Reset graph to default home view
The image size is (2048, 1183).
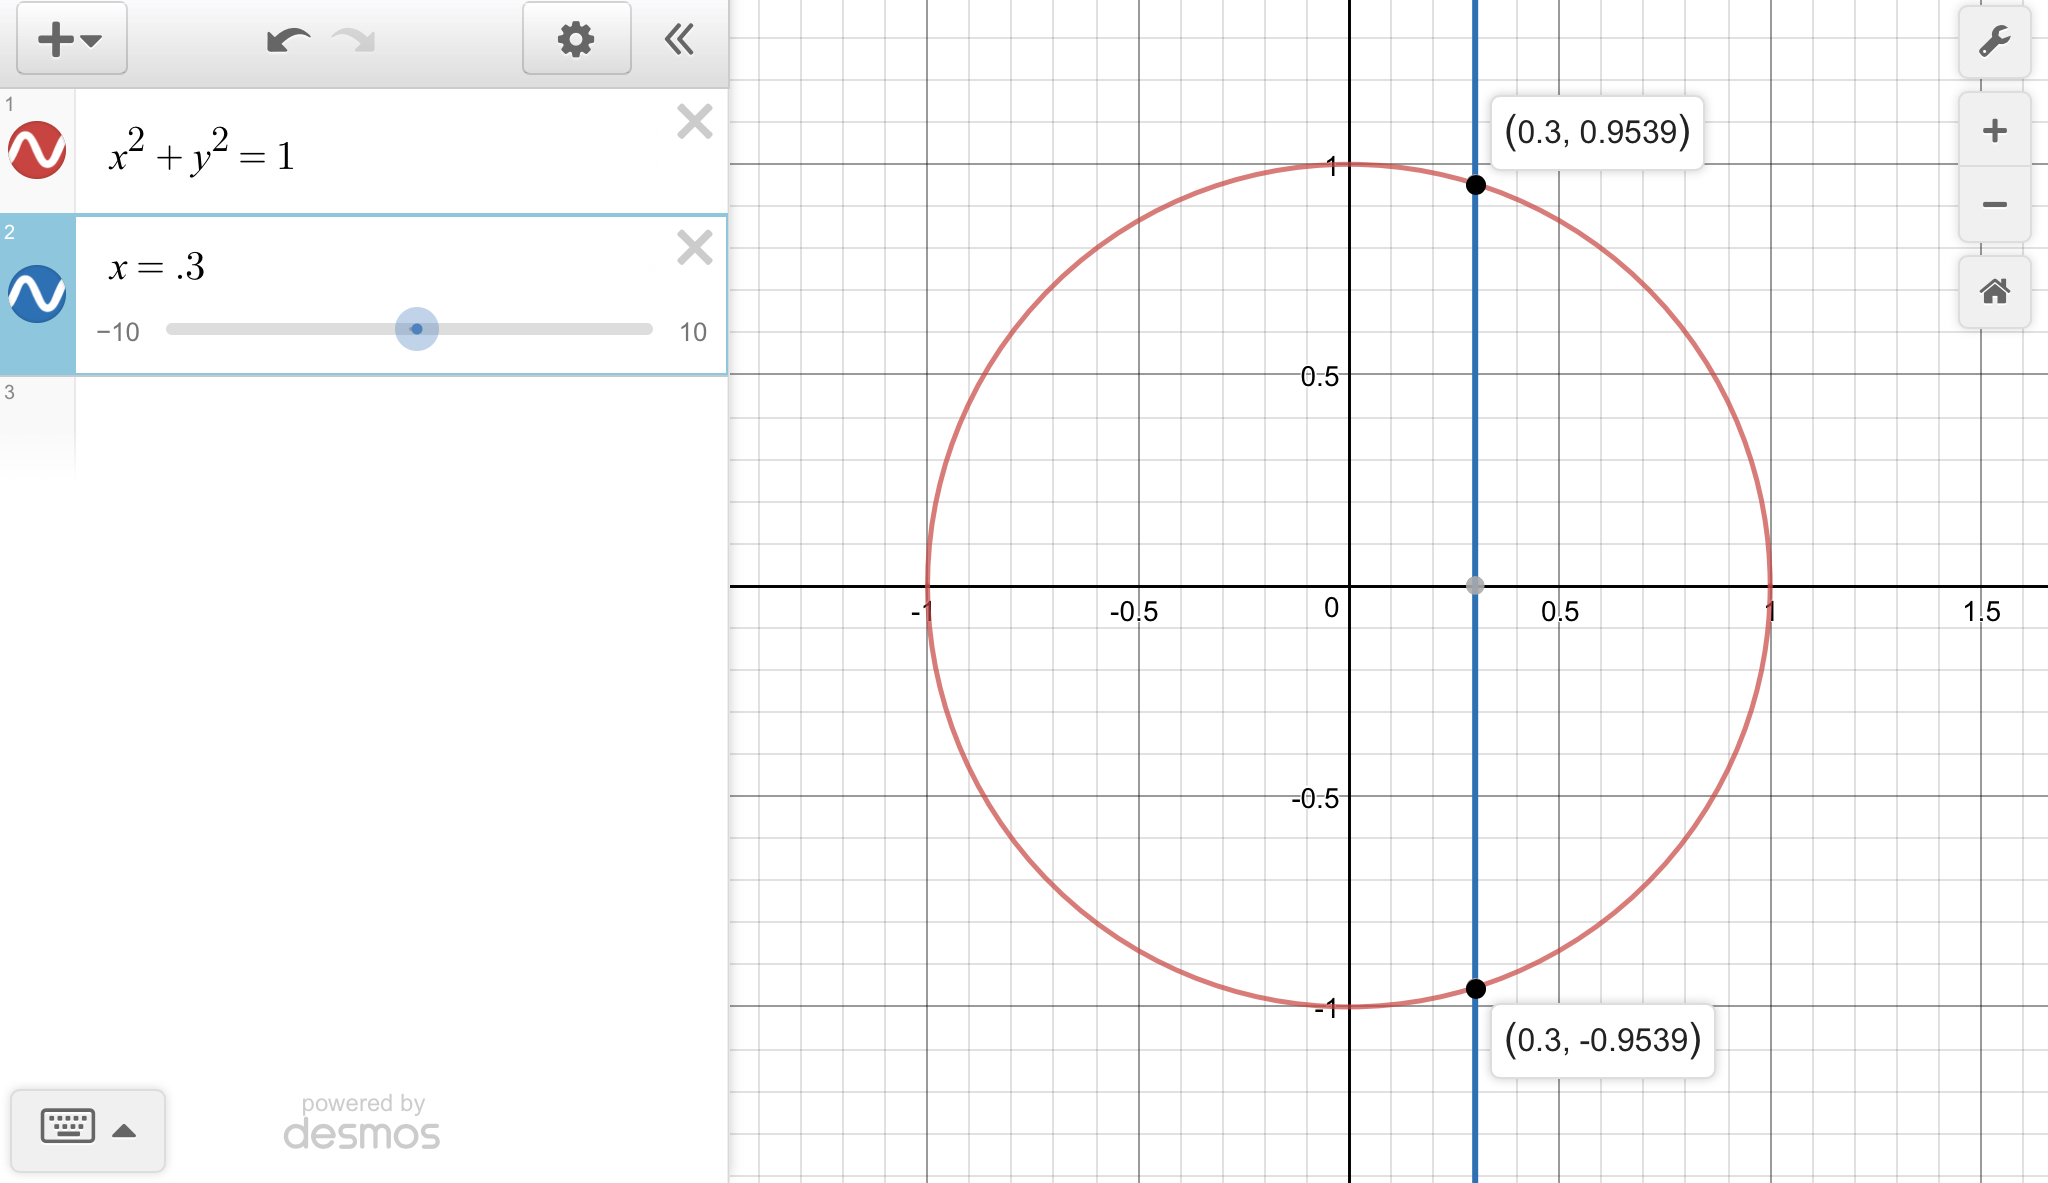click(x=1994, y=292)
